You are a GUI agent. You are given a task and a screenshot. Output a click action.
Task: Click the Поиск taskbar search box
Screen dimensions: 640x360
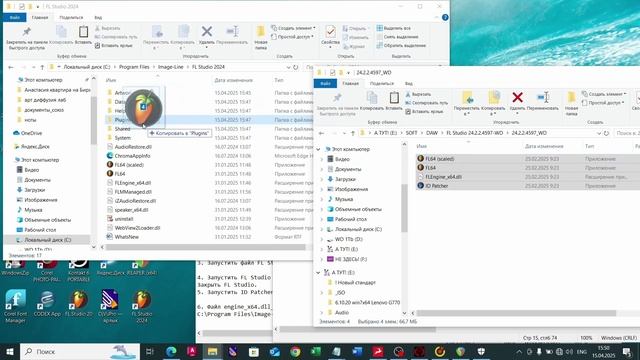click(80, 351)
